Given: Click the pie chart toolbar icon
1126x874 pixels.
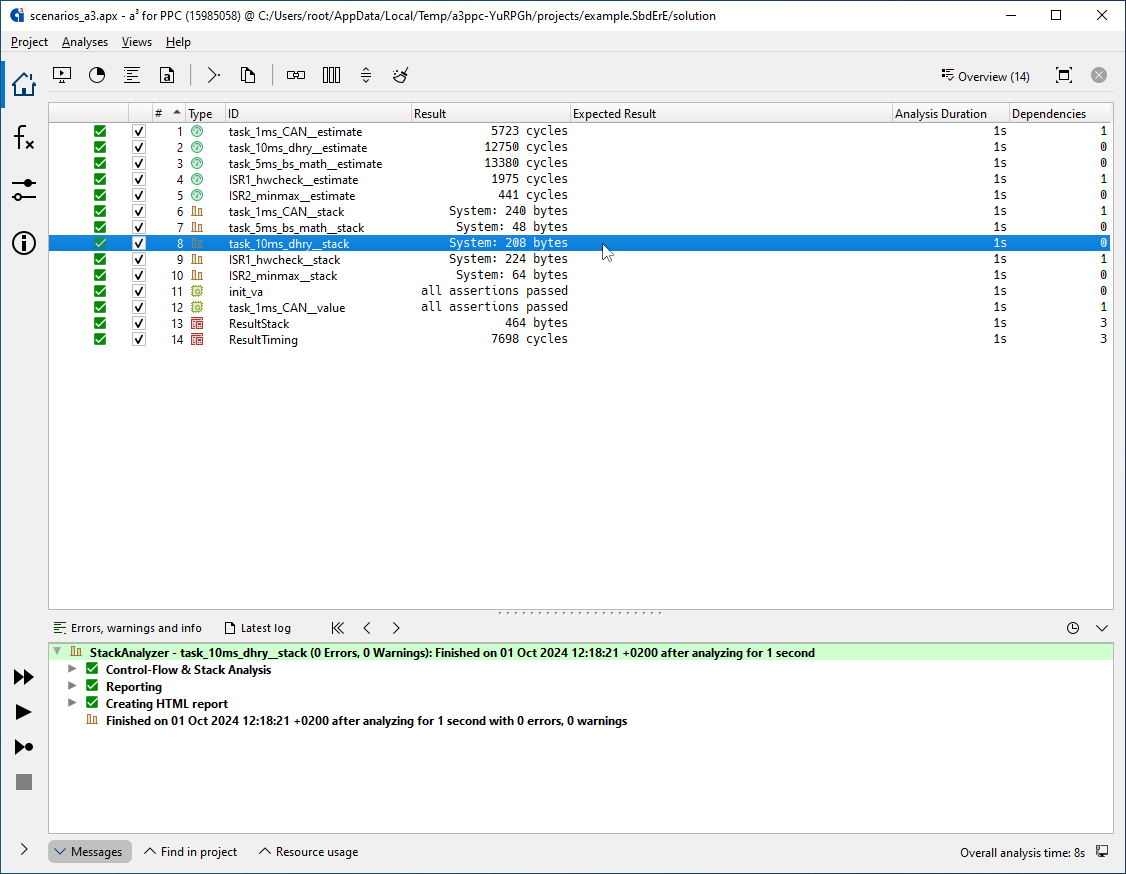Looking at the screenshot, I should (97, 75).
